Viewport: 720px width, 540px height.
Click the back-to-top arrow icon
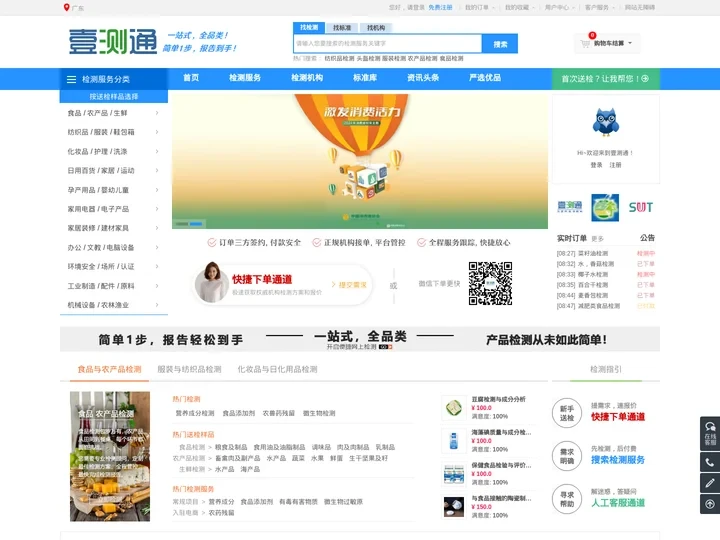point(710,504)
